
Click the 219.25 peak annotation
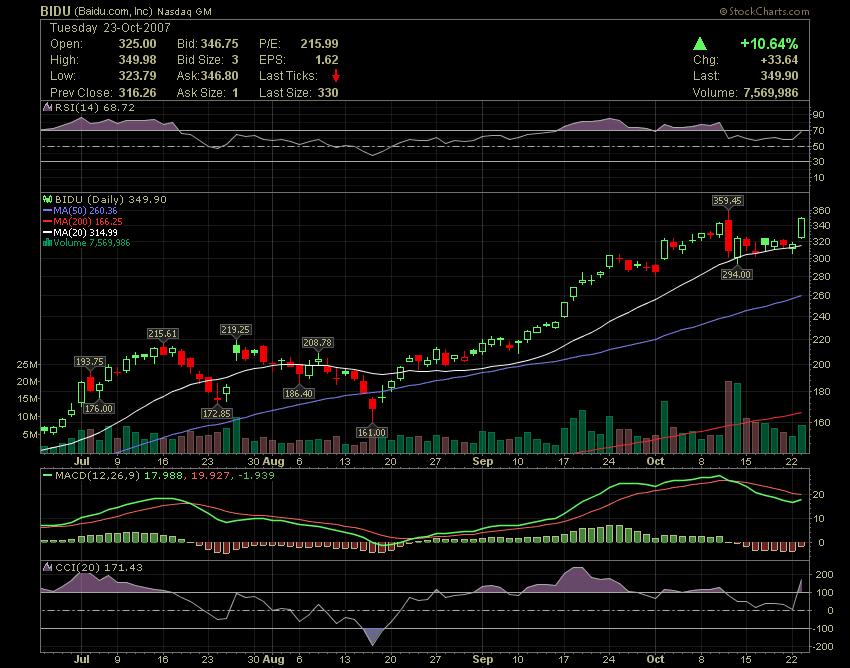pos(235,330)
